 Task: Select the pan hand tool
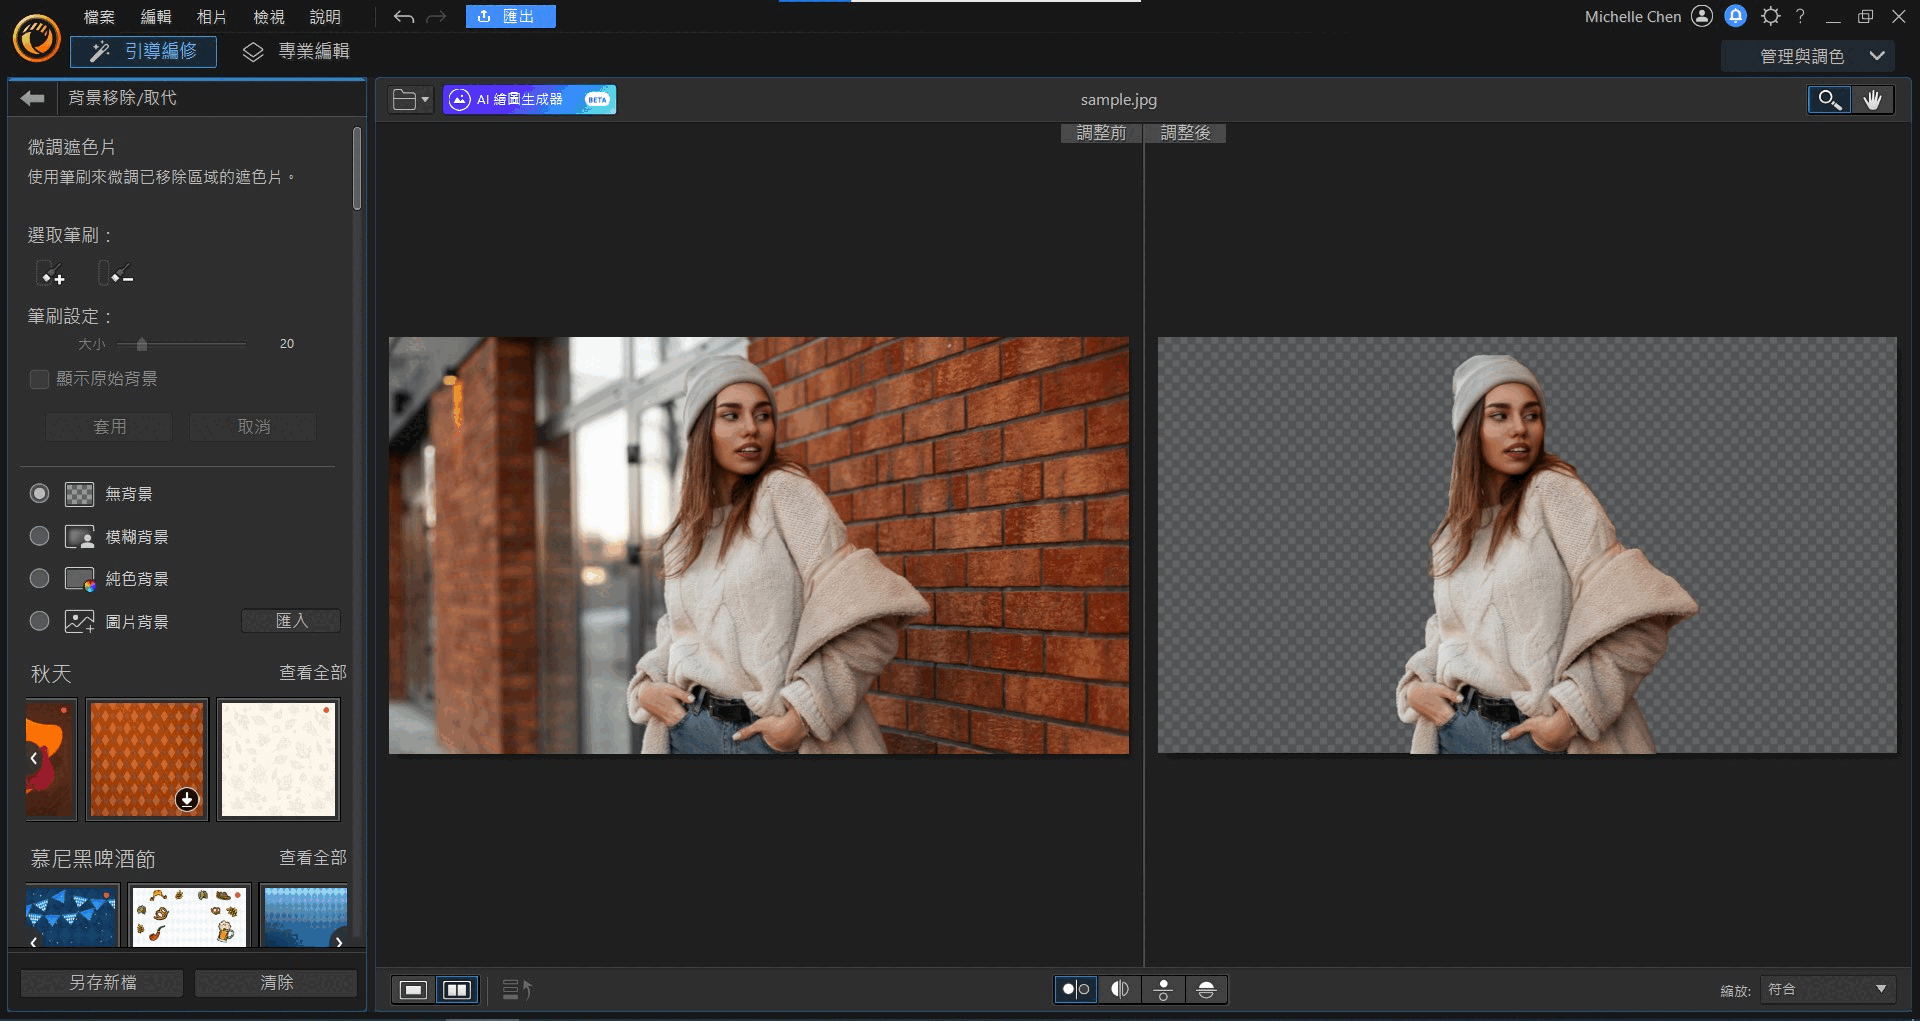pyautogui.click(x=1872, y=99)
